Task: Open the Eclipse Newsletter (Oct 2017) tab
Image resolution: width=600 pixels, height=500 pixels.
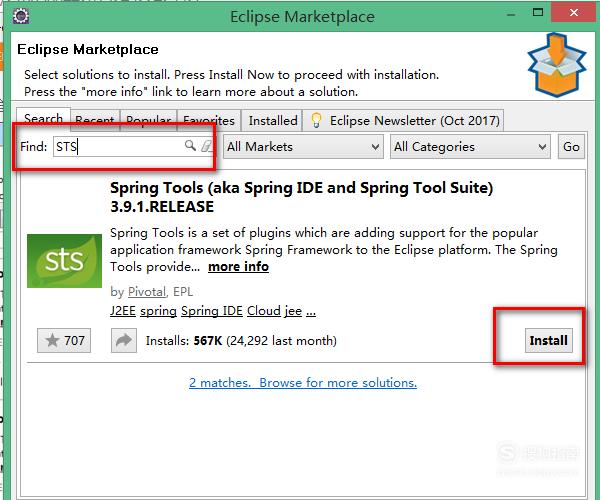Action: (404, 121)
